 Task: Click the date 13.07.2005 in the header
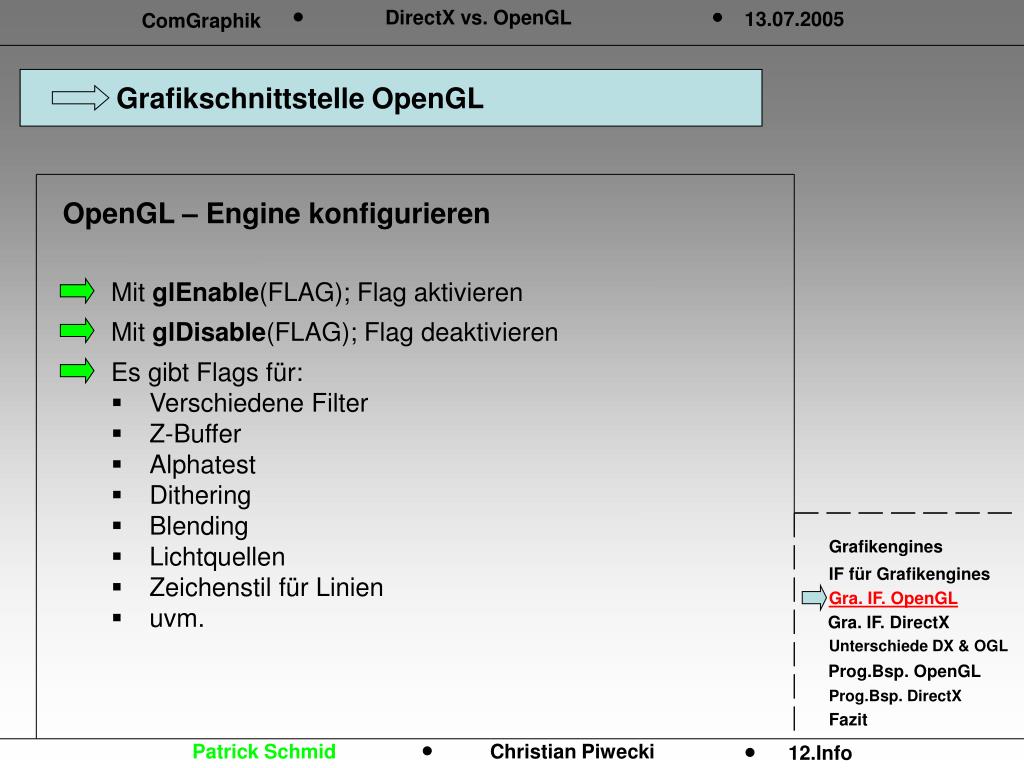click(x=794, y=19)
